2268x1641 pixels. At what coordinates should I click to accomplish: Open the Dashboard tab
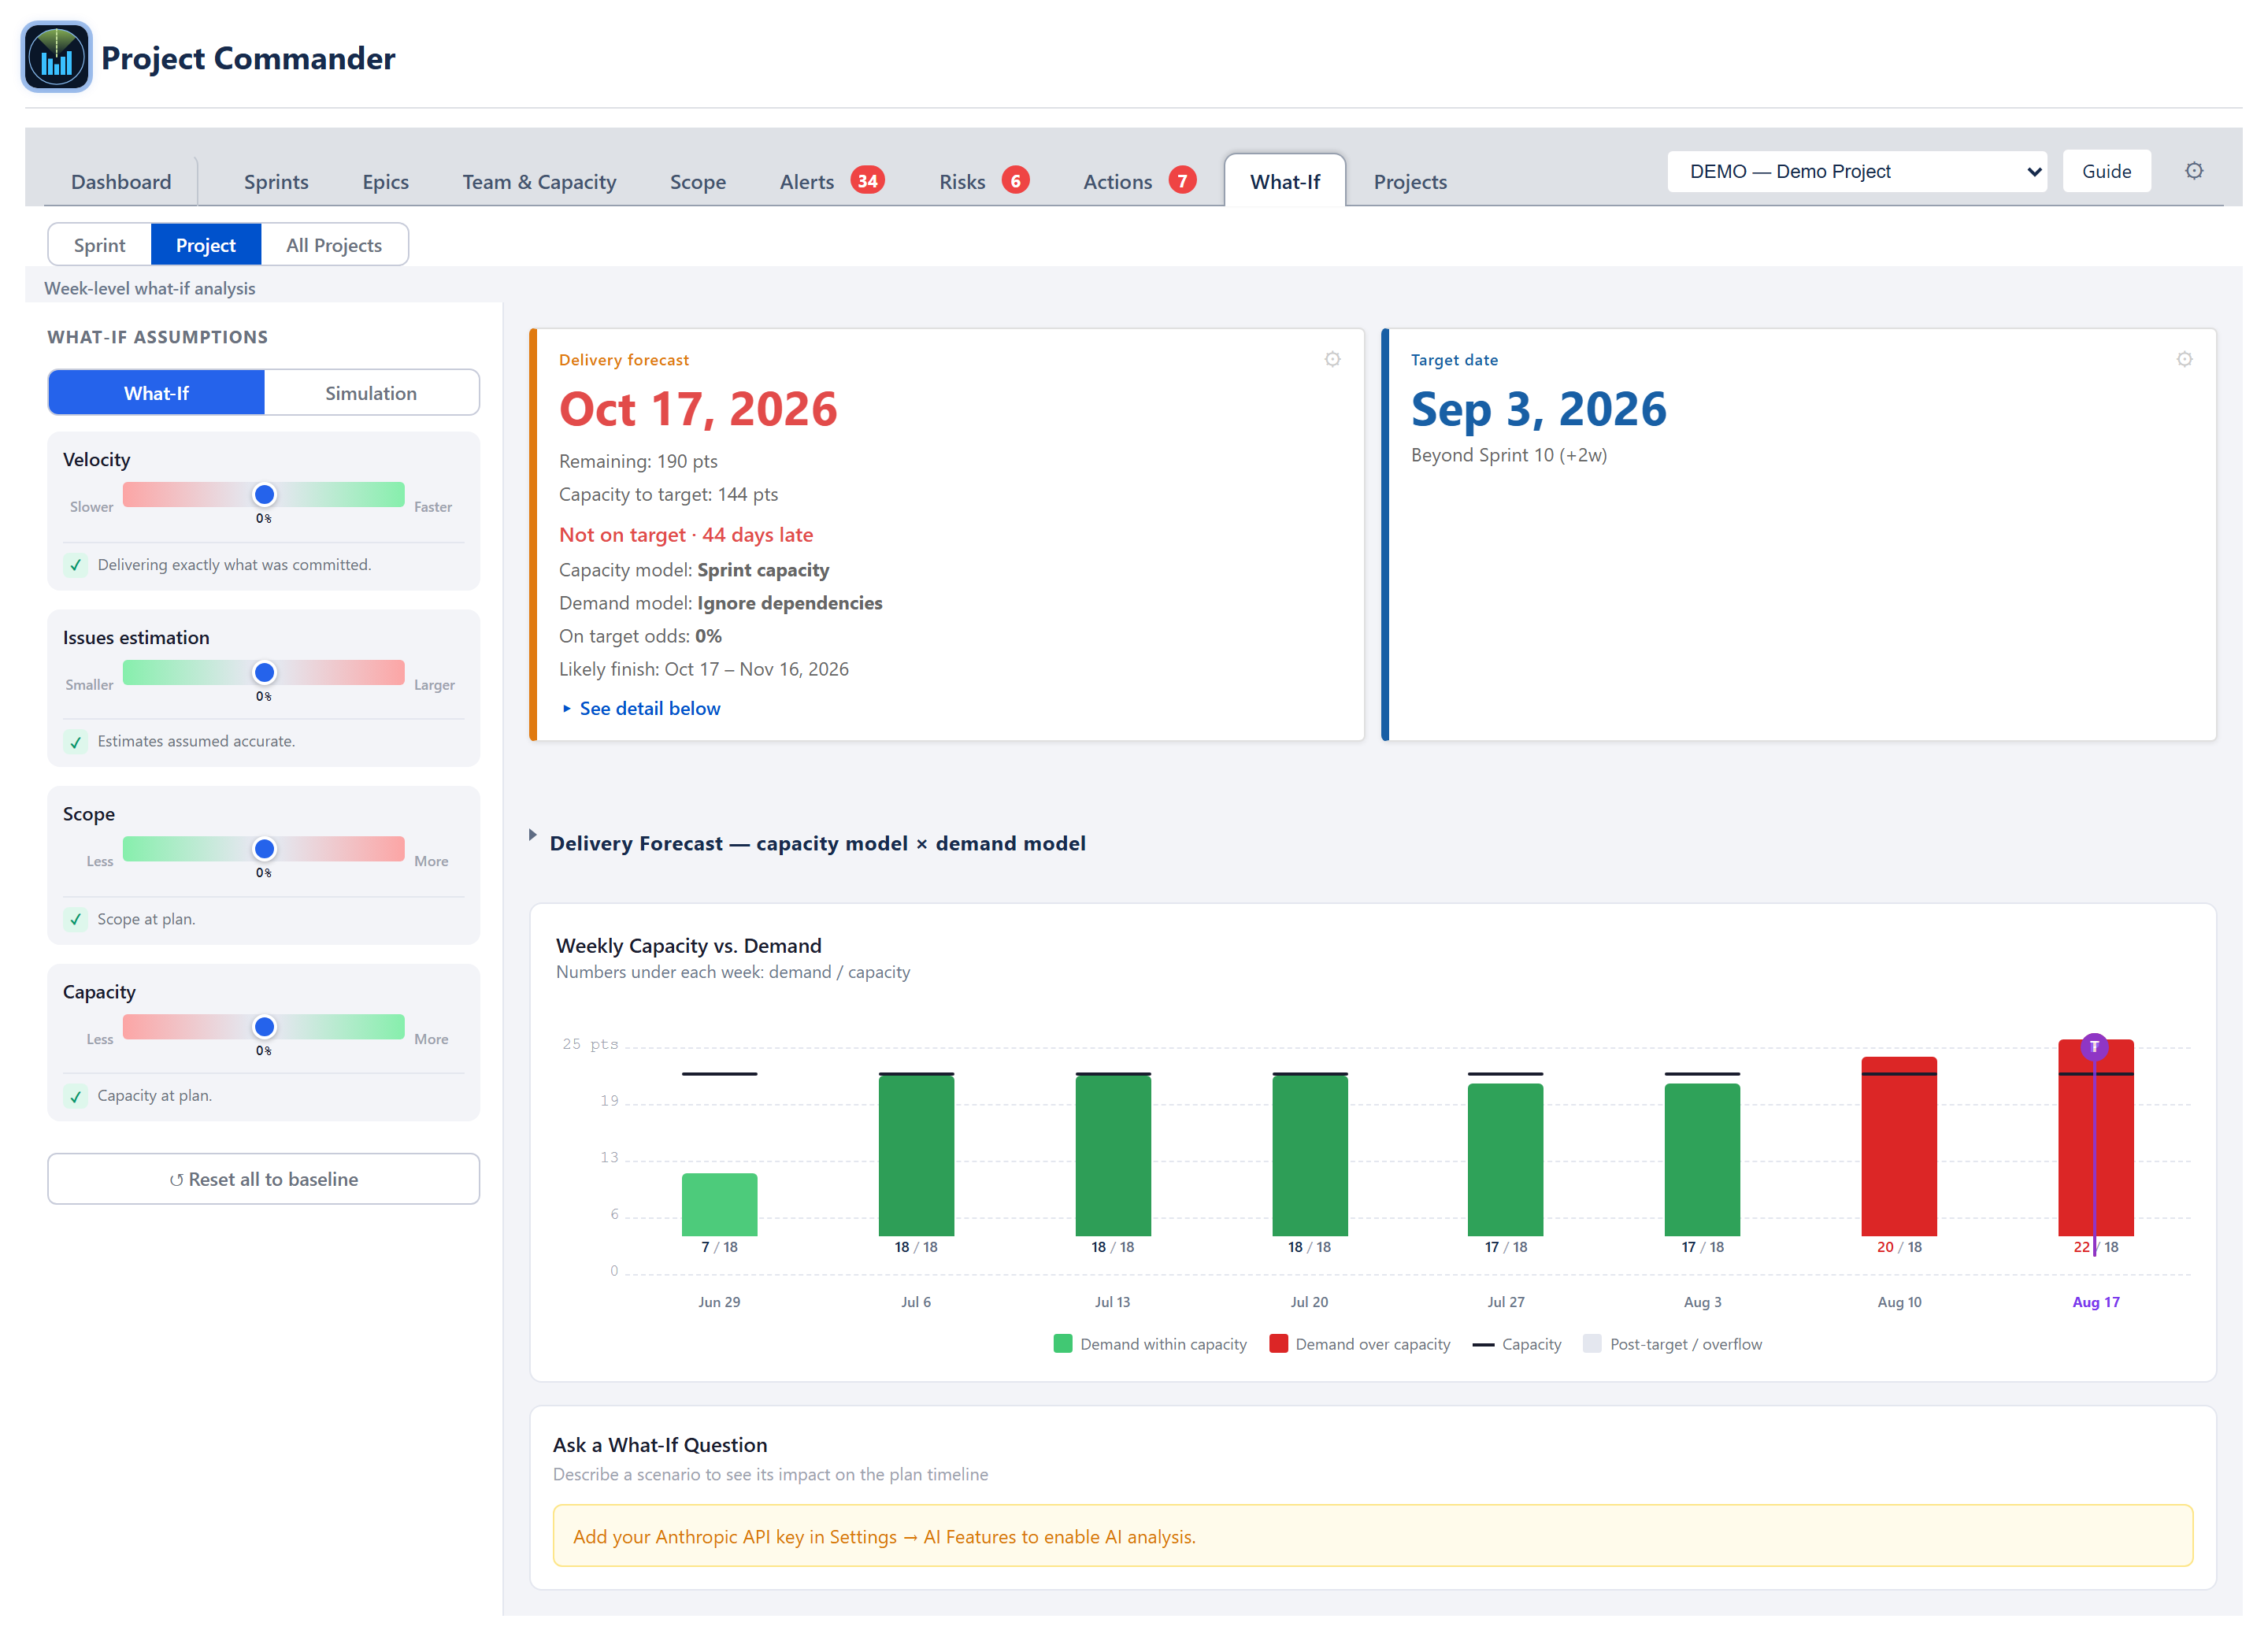click(x=121, y=181)
